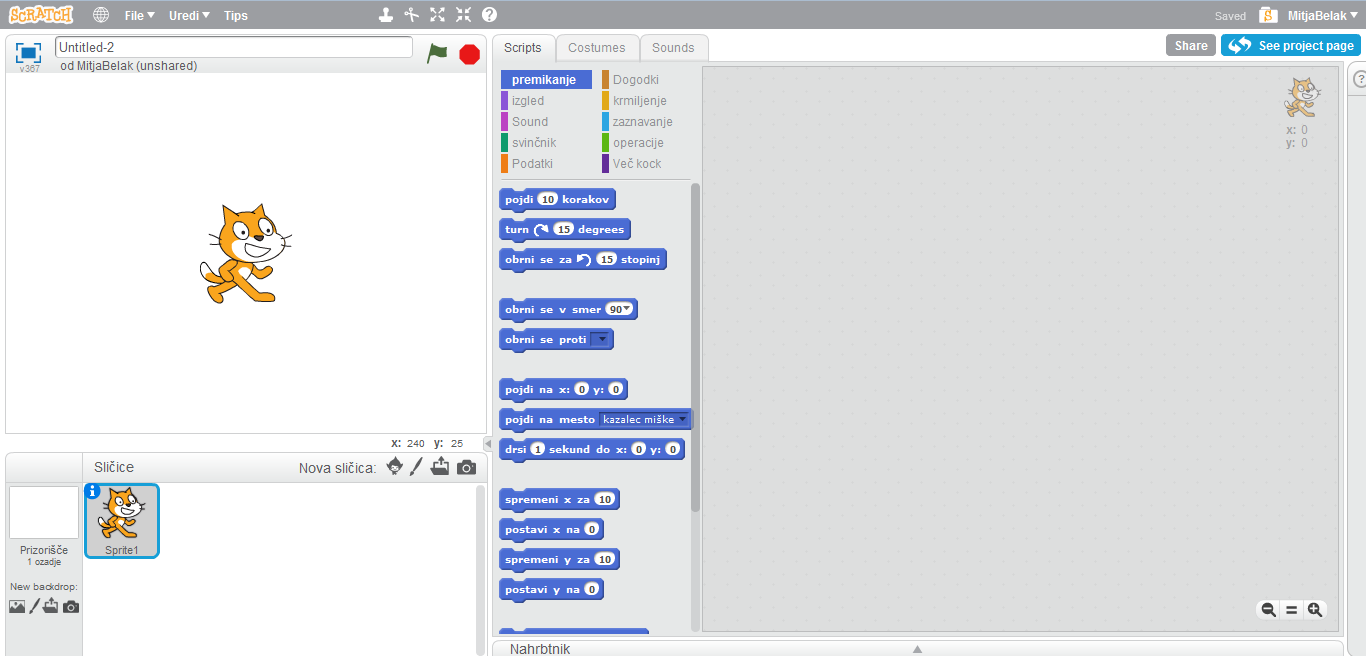Select the Dogodki block category
The image size is (1366, 656).
pos(635,80)
